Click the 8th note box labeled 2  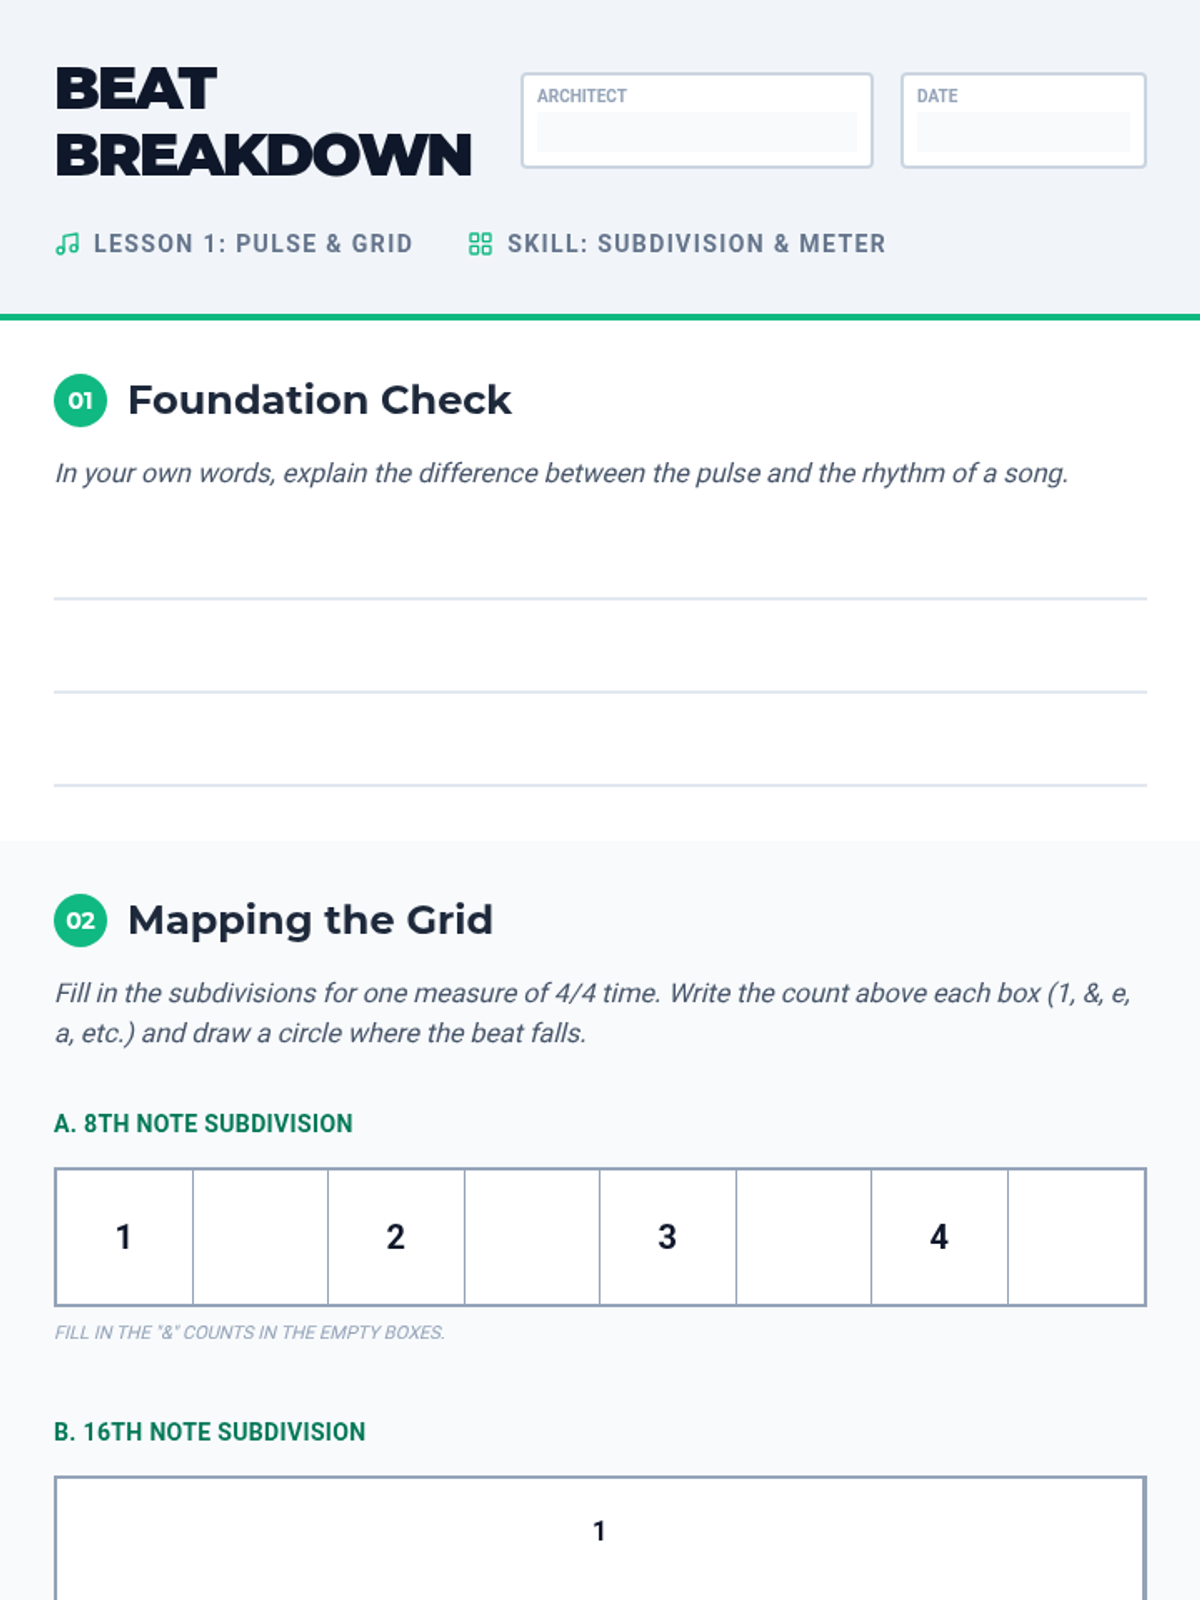point(396,1237)
